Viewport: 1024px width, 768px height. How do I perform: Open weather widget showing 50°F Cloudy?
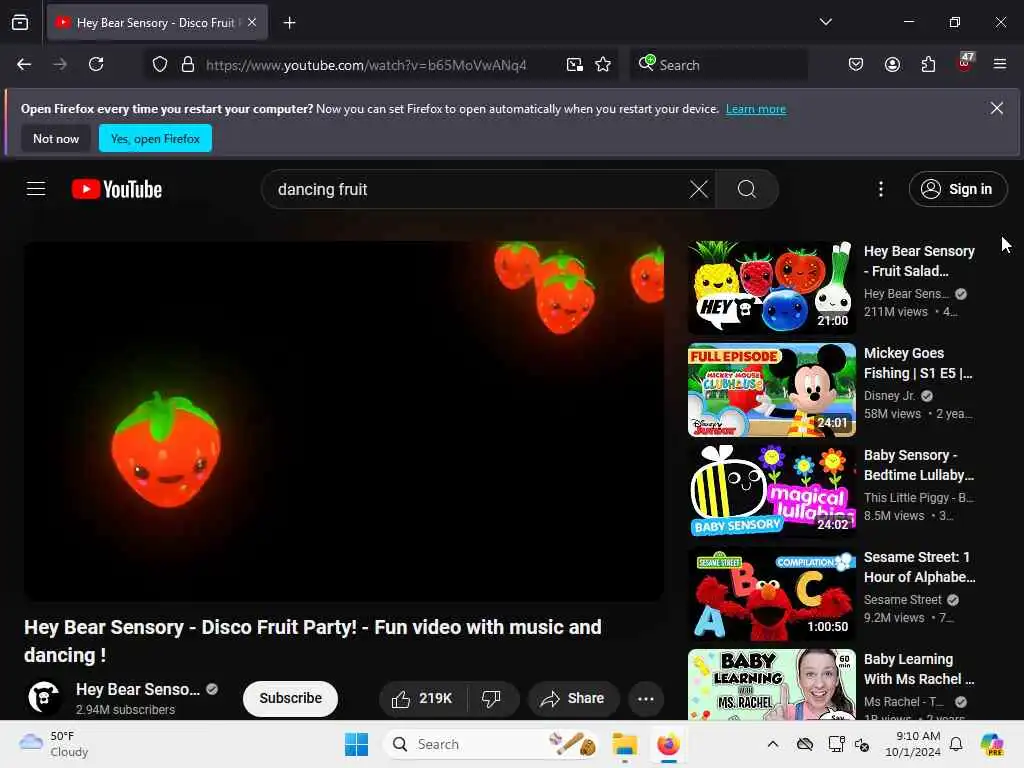[54, 744]
